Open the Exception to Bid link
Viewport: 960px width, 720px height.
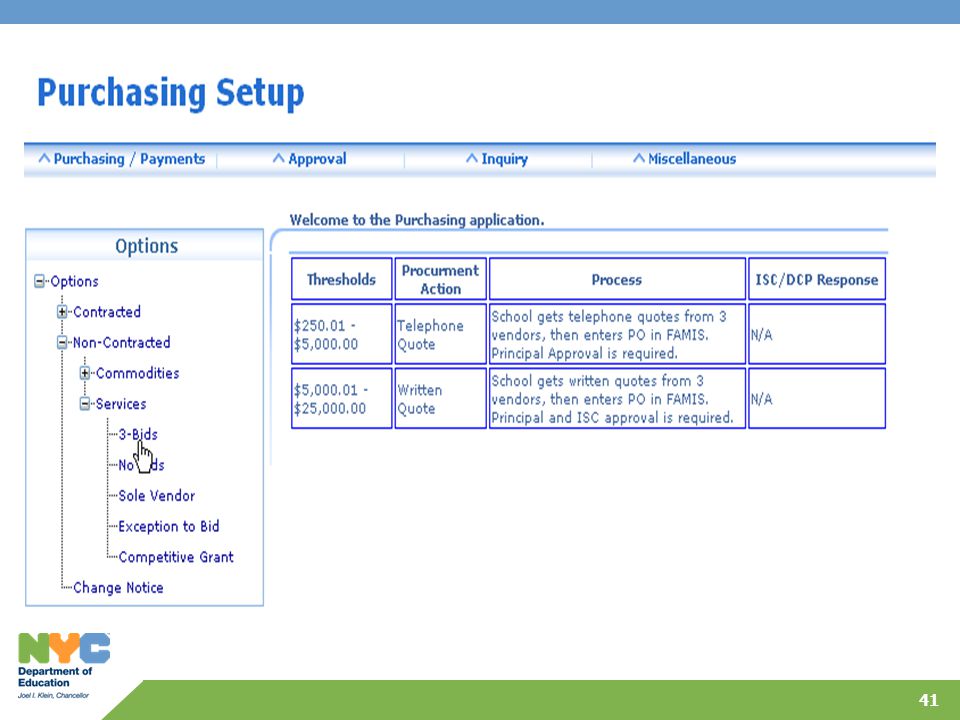click(x=168, y=526)
